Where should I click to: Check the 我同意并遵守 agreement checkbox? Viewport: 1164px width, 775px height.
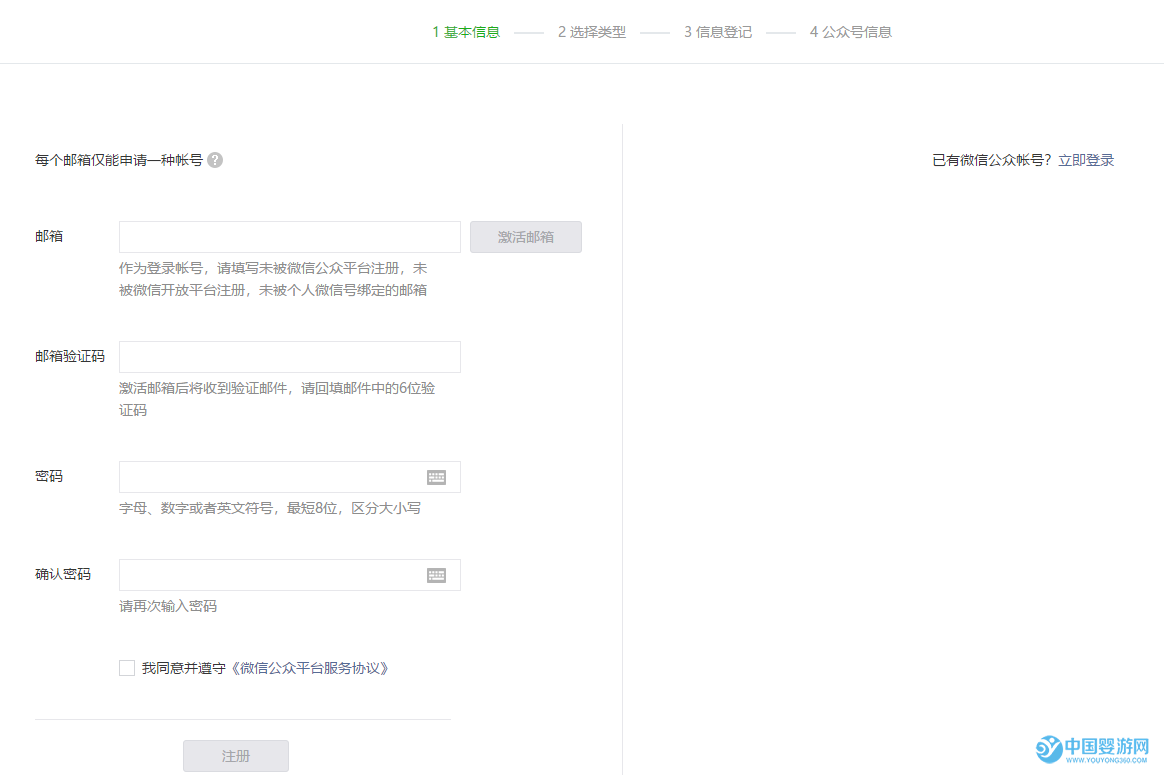(x=127, y=667)
